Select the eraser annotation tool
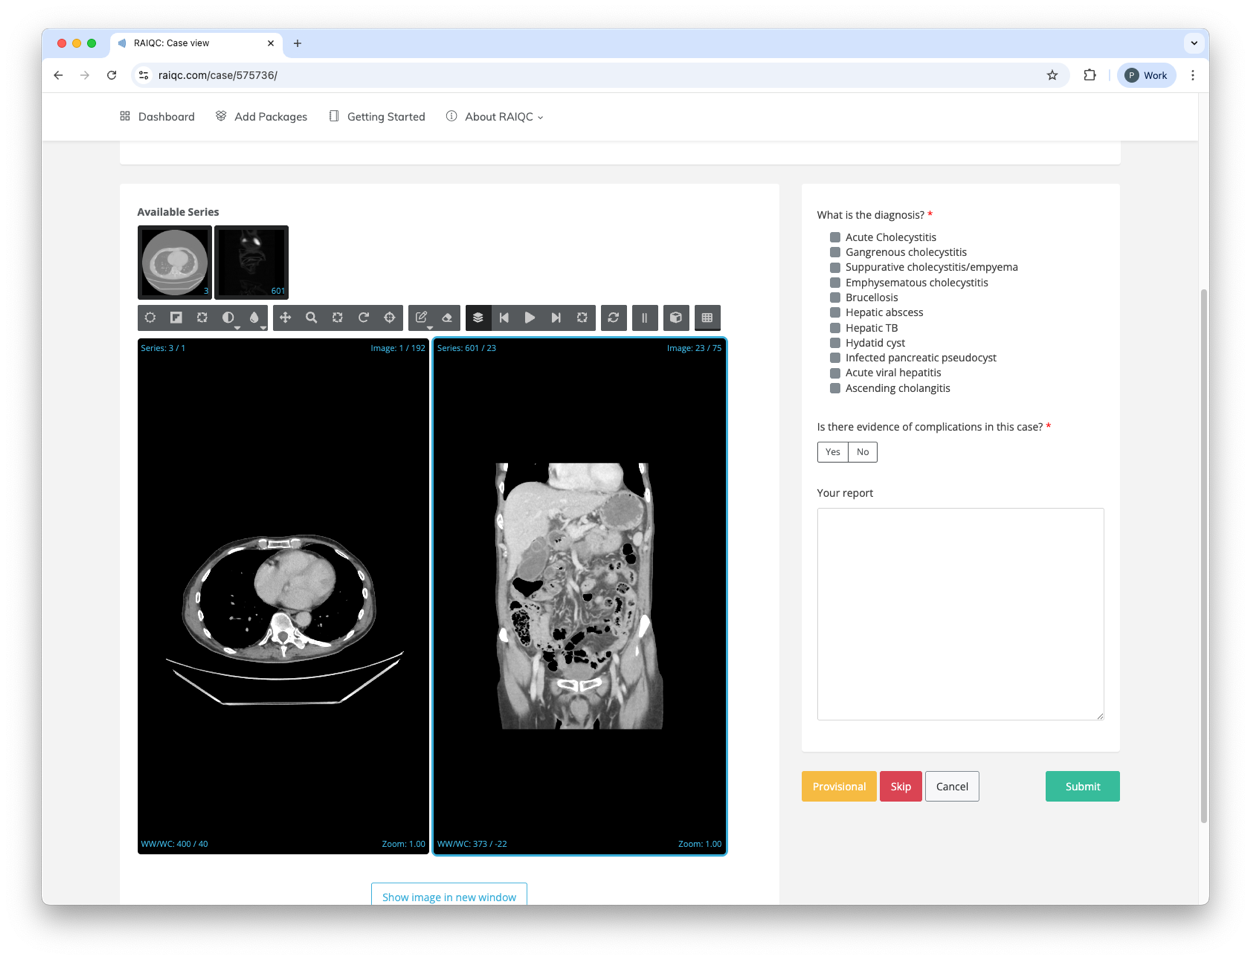 447,318
